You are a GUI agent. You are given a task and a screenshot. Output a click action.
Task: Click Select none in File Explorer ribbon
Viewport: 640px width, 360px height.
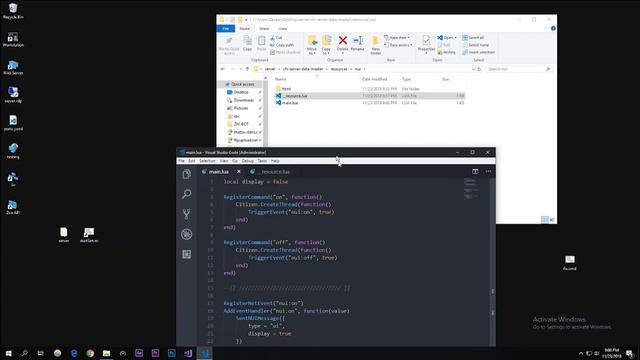coord(476,45)
